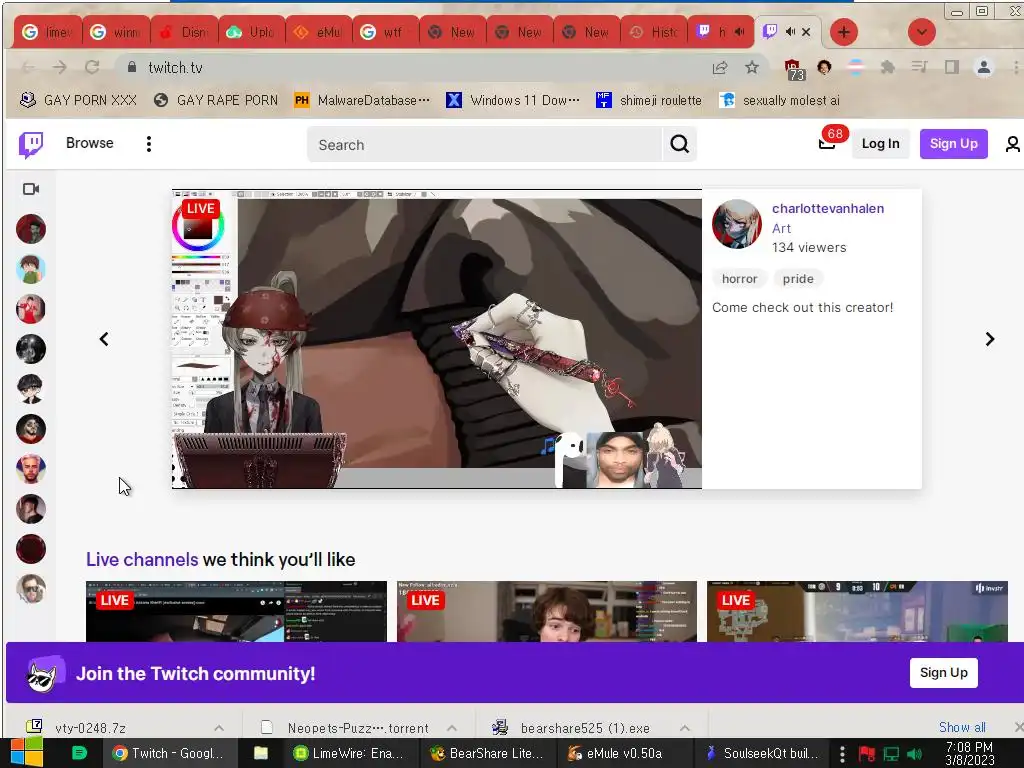The height and width of the screenshot is (768, 1024).
Task: Switch to the History tab
Action: pos(654,32)
